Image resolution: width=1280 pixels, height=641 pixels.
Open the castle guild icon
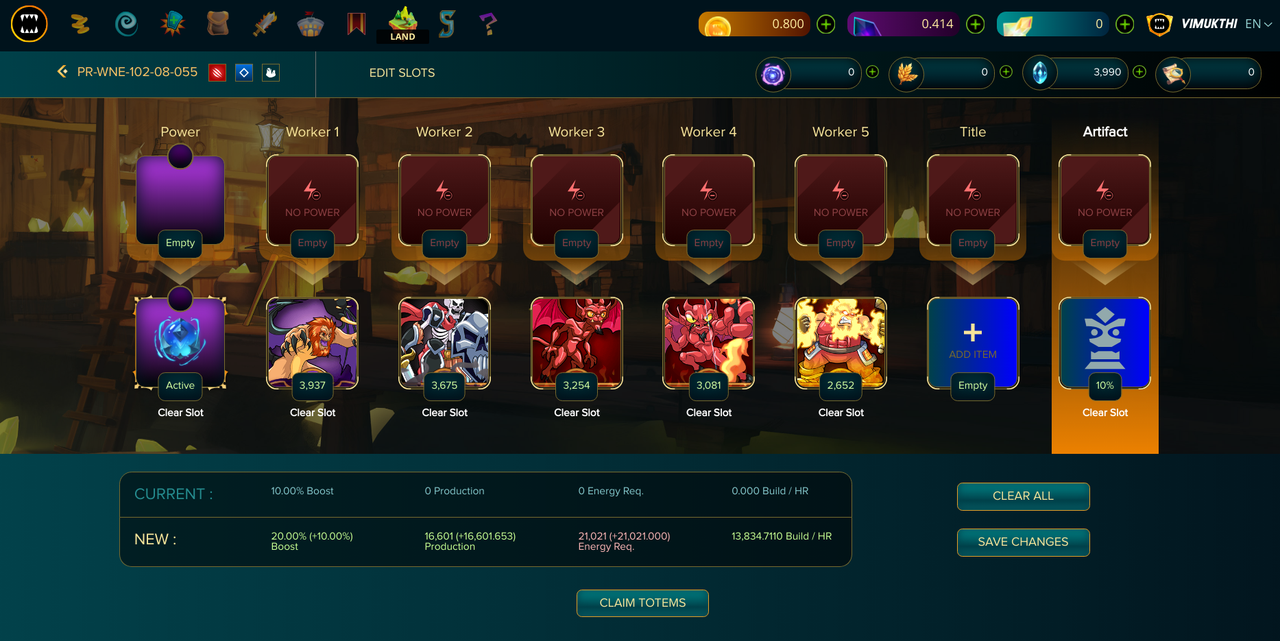tap(311, 23)
